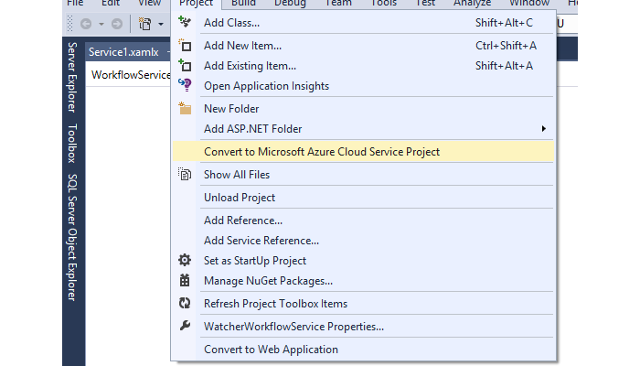This screenshot has height=366, width=640.
Task: Click the Set as StartUp Project gear icon
Action: pyautogui.click(x=184, y=260)
